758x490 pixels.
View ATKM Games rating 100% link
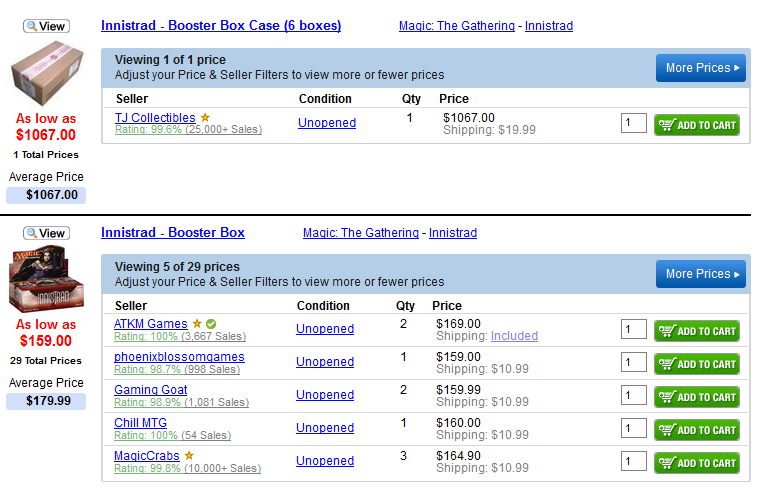coord(180,336)
